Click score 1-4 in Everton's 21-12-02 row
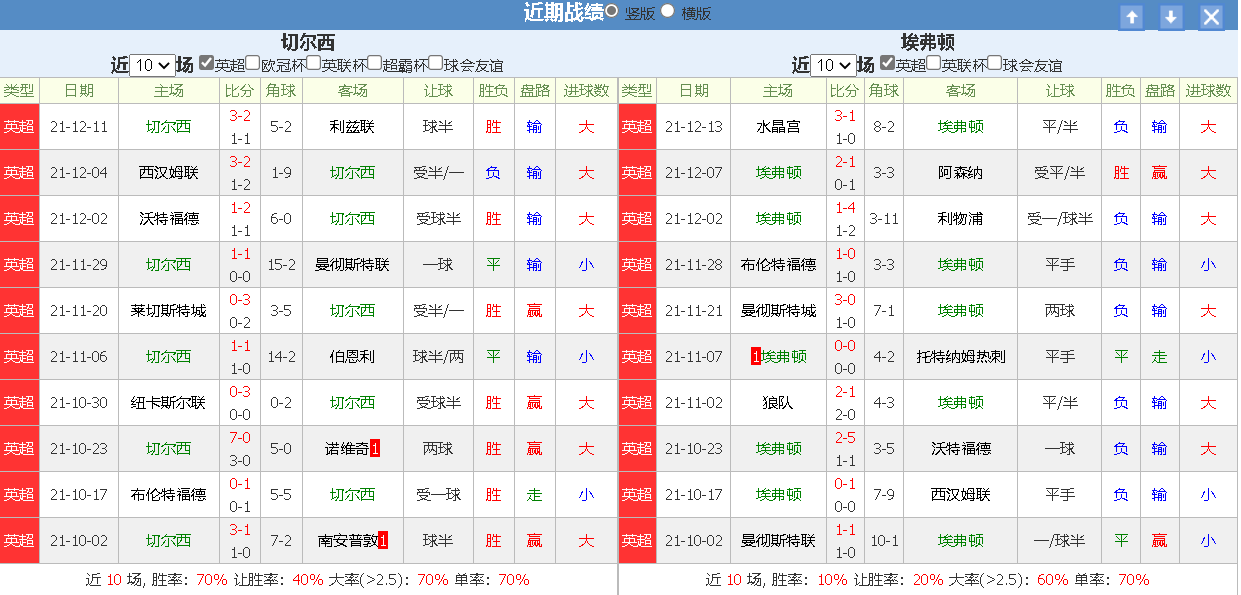Viewport: 1241px width, 595px height. [845, 208]
